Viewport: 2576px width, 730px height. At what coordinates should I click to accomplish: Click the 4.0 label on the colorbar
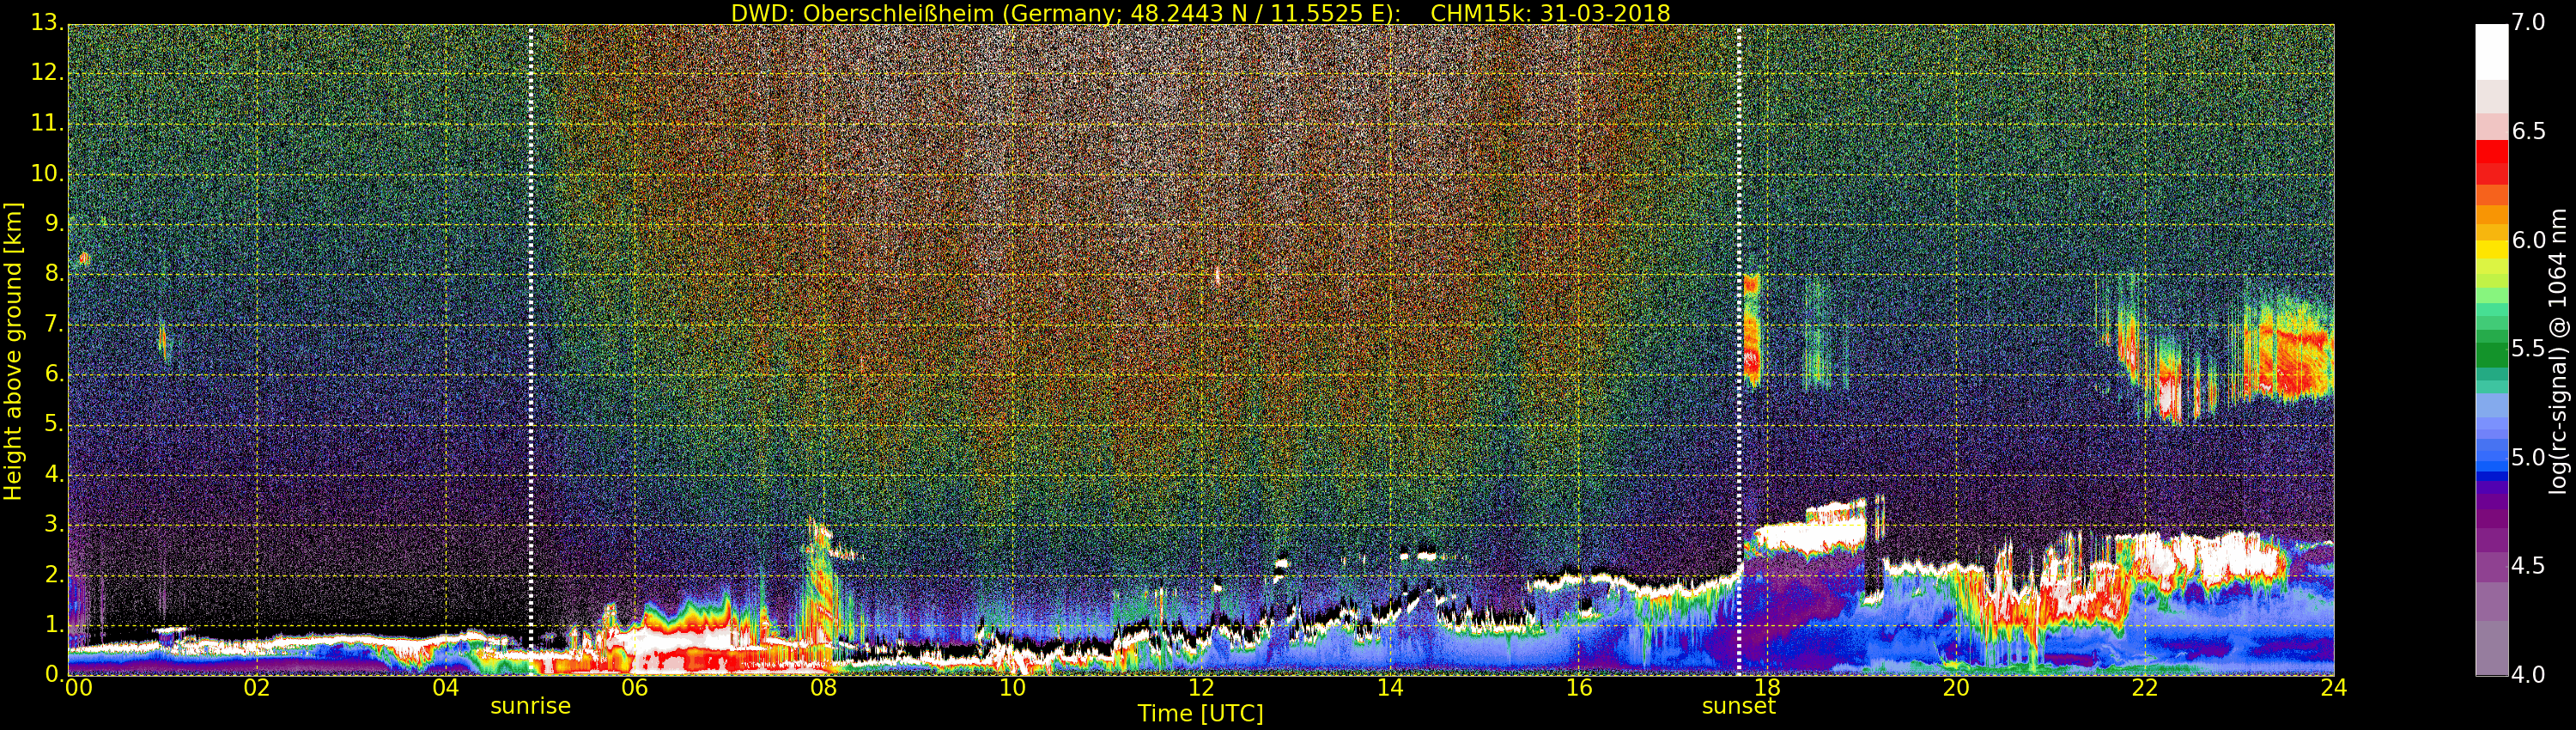(2529, 675)
